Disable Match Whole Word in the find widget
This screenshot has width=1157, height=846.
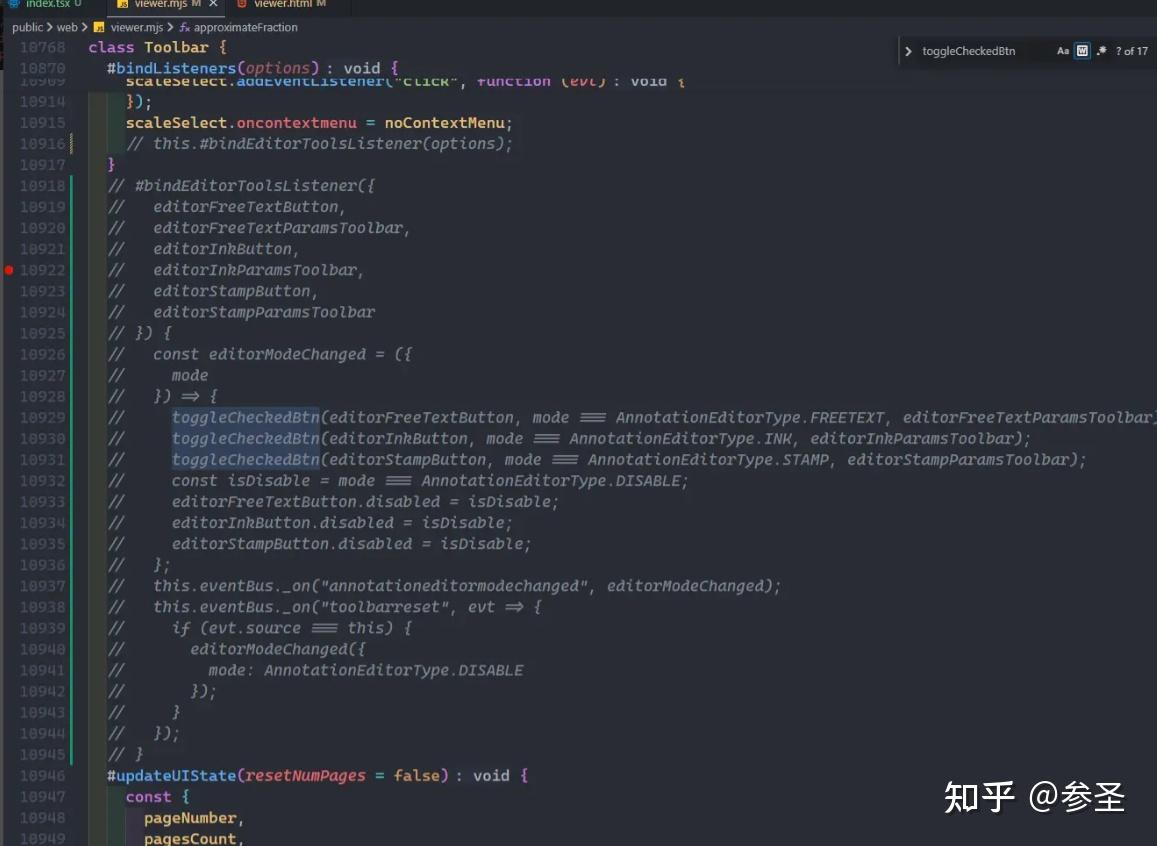[x=1083, y=51]
